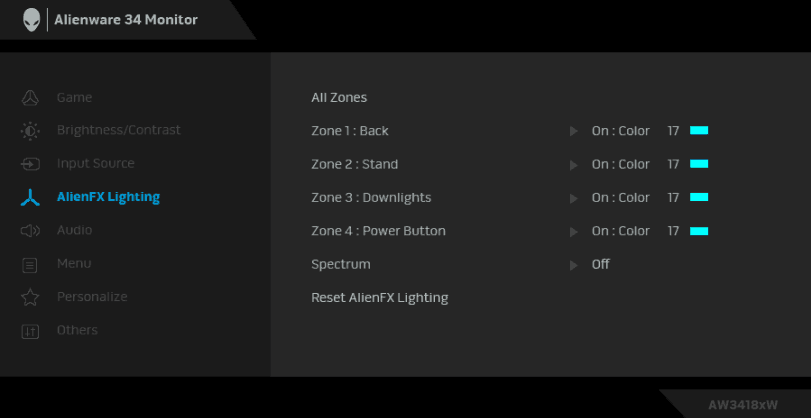811x418 pixels.
Task: Select All Zones option
Action: click(339, 98)
